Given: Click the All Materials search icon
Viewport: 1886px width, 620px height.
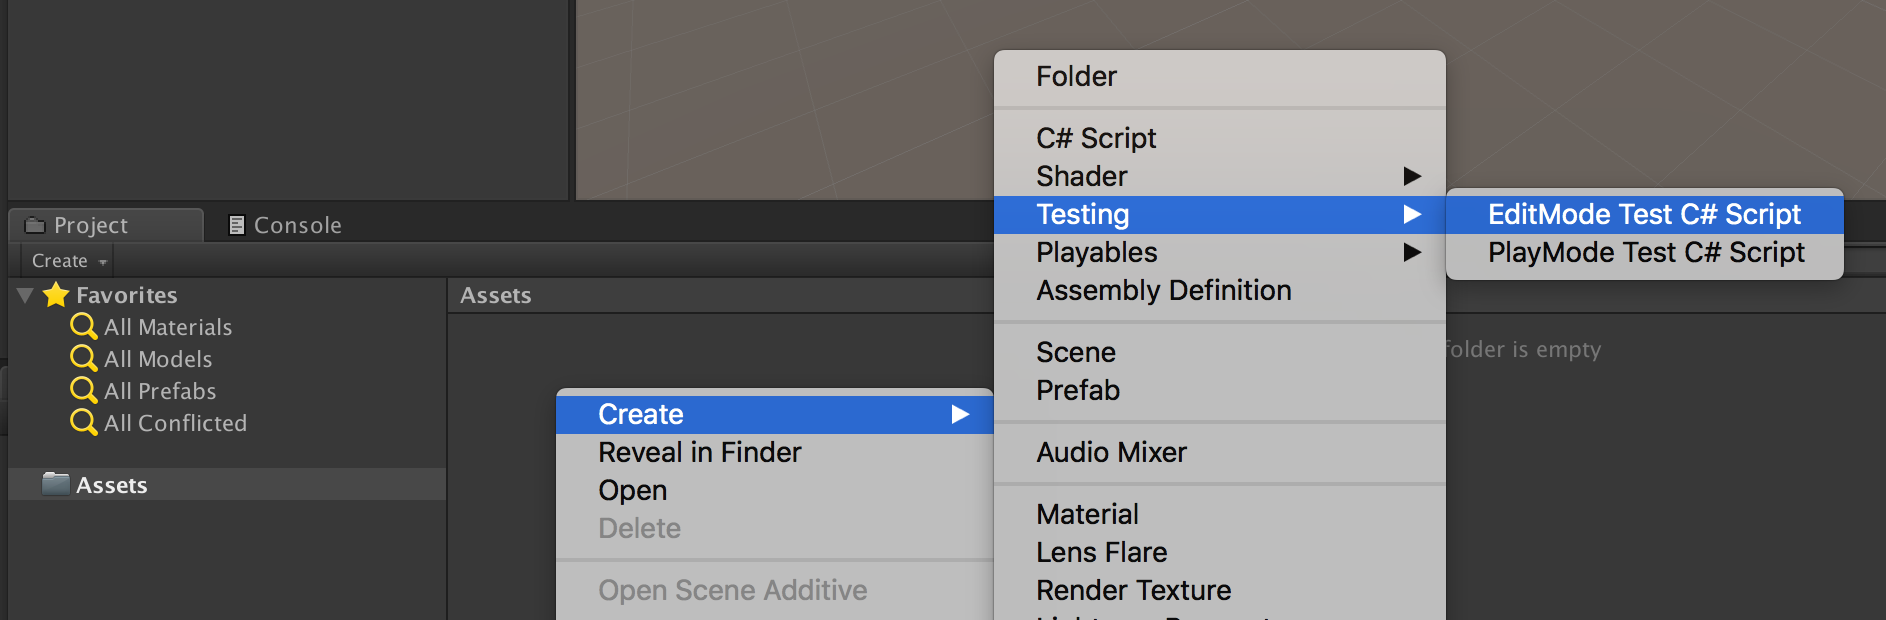Looking at the screenshot, I should click(83, 326).
